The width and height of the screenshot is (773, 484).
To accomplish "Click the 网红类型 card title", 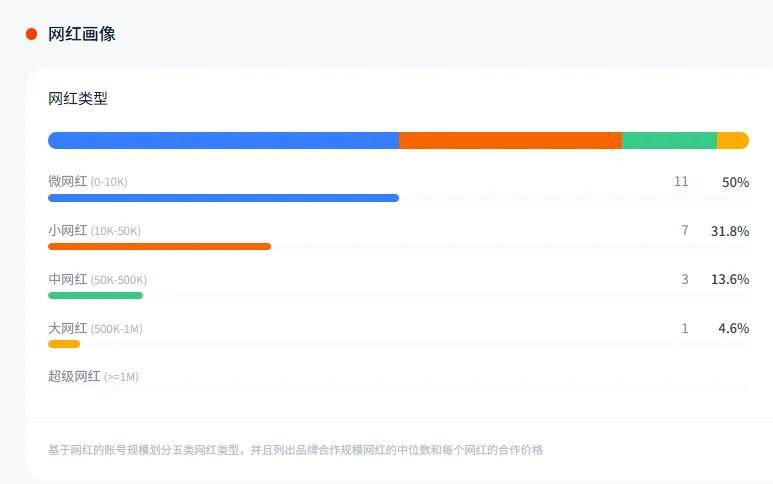I will 78,99.
